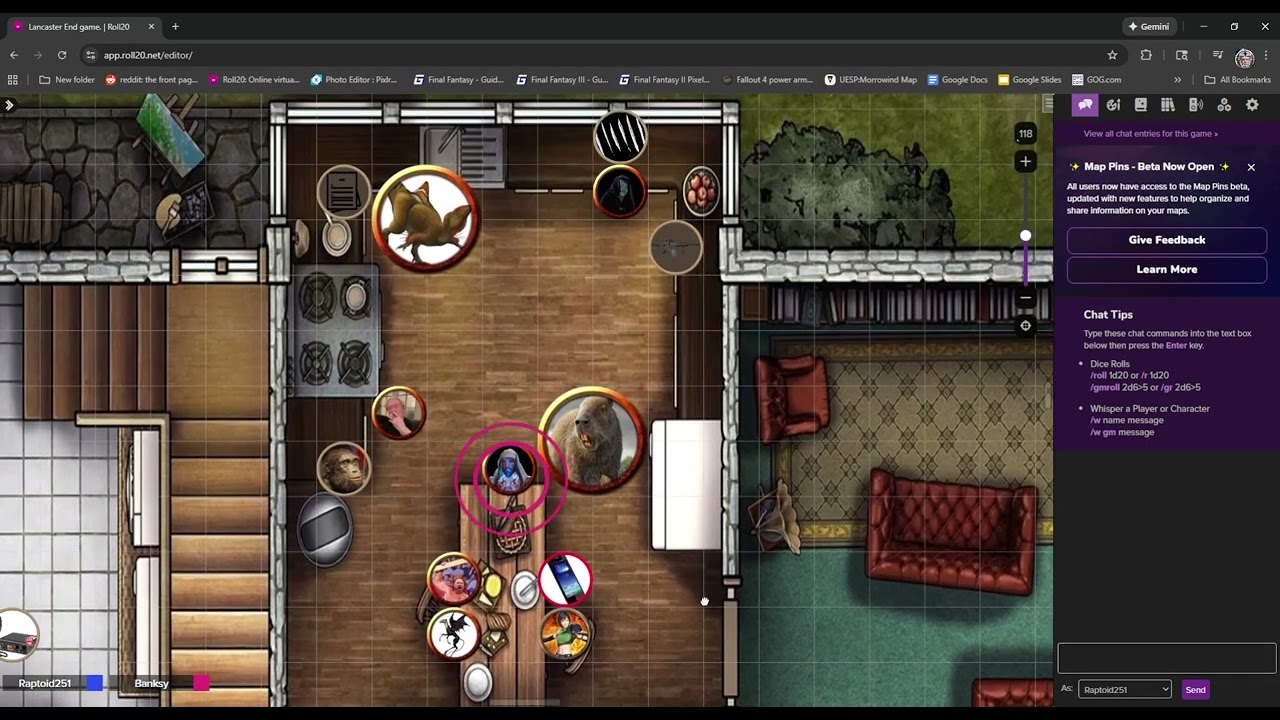The height and width of the screenshot is (720, 1280).
Task: Open the Jukebox tab
Action: click(x=1195, y=105)
